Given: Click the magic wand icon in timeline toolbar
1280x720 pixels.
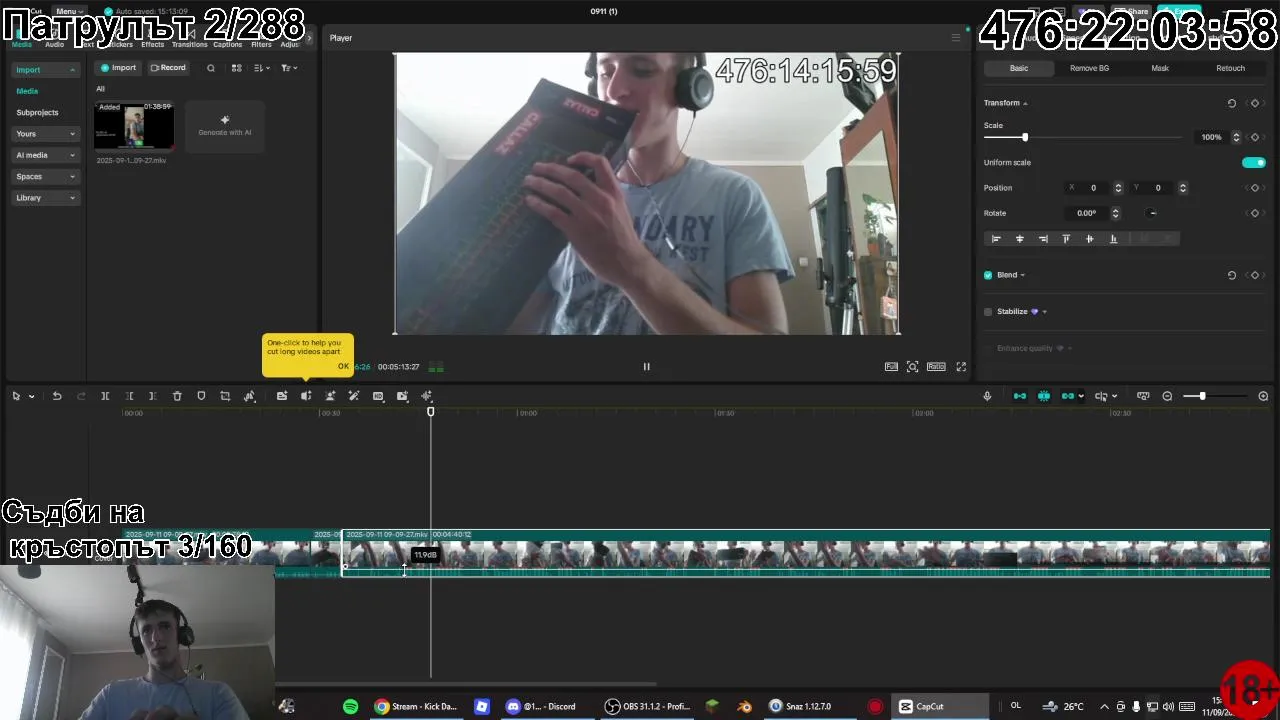Looking at the screenshot, I should 354,396.
